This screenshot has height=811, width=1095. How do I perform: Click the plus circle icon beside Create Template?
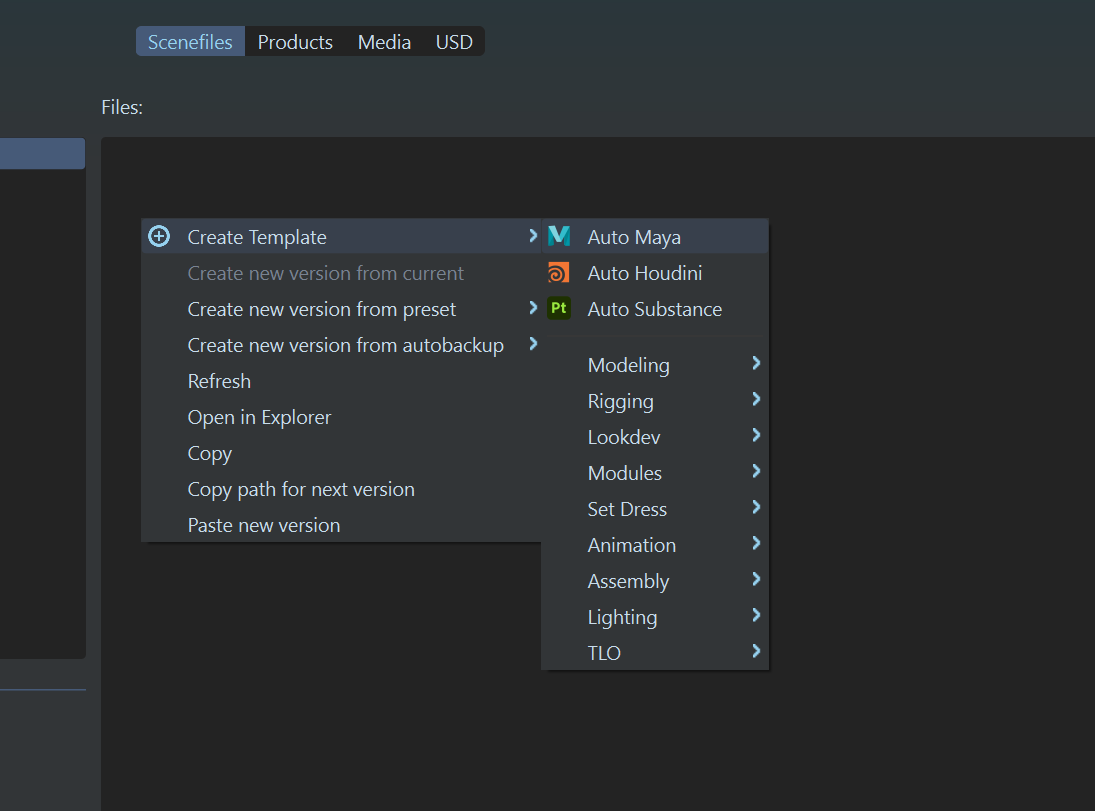pyautogui.click(x=159, y=237)
